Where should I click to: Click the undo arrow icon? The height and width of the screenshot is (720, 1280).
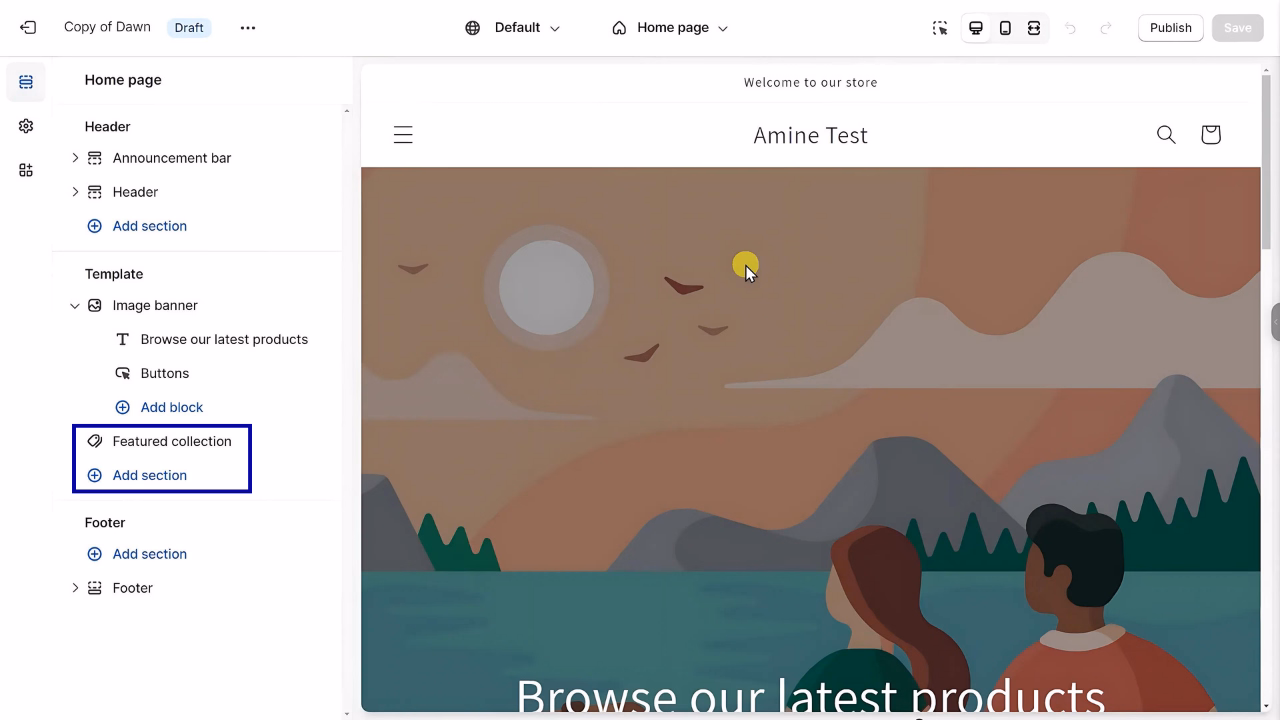coord(1070,28)
